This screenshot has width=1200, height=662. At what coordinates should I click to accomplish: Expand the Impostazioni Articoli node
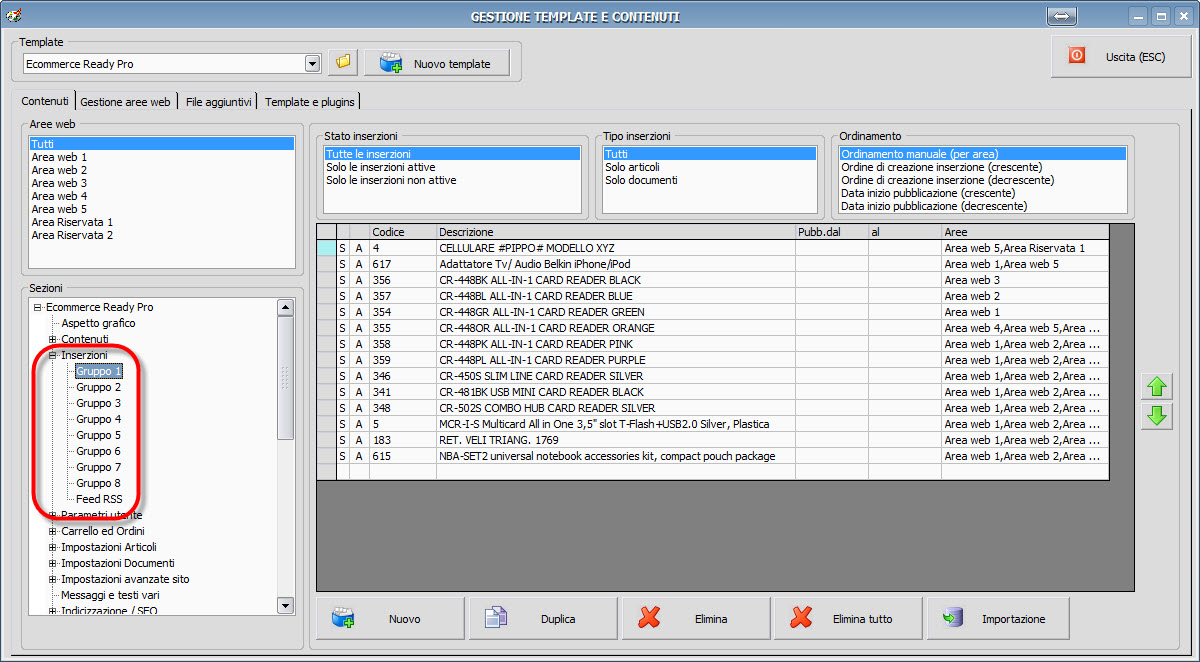click(53, 547)
